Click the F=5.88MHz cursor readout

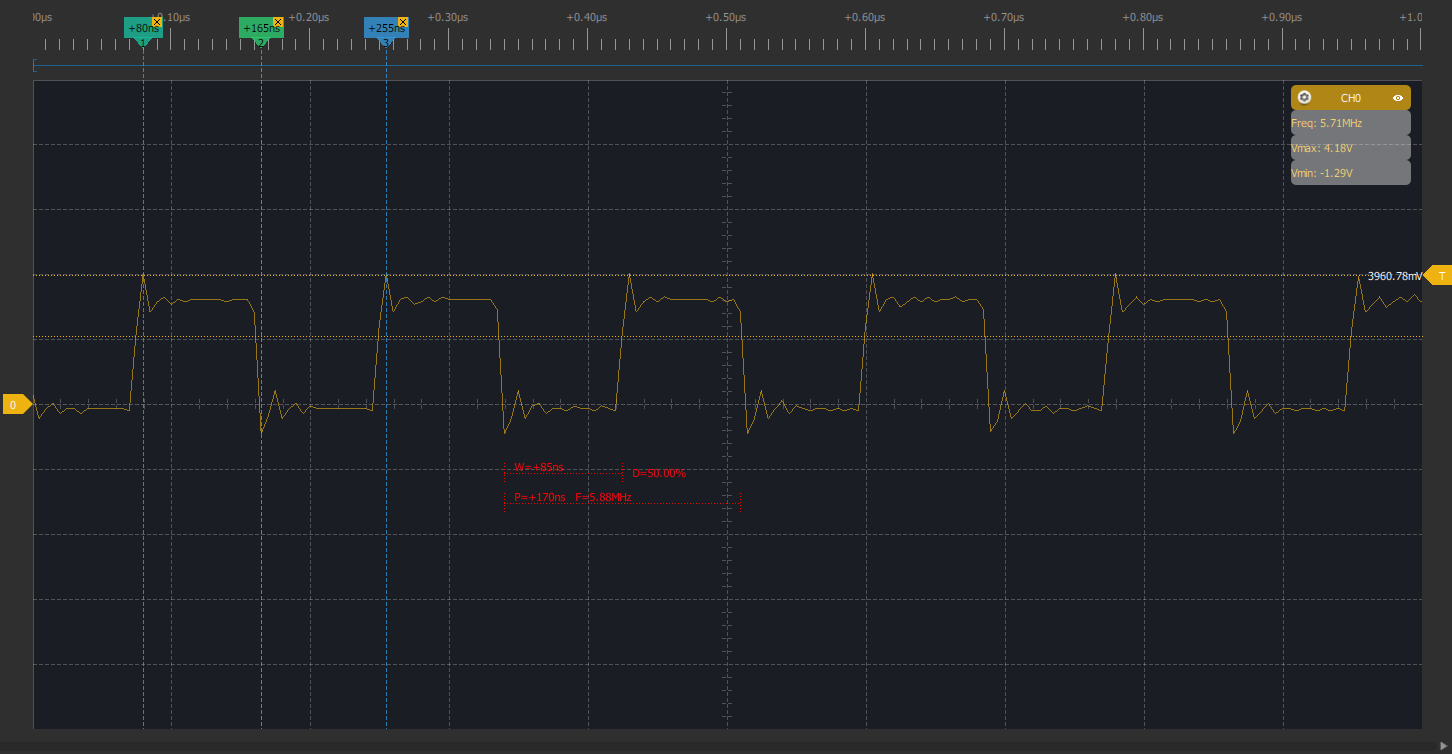(601, 496)
